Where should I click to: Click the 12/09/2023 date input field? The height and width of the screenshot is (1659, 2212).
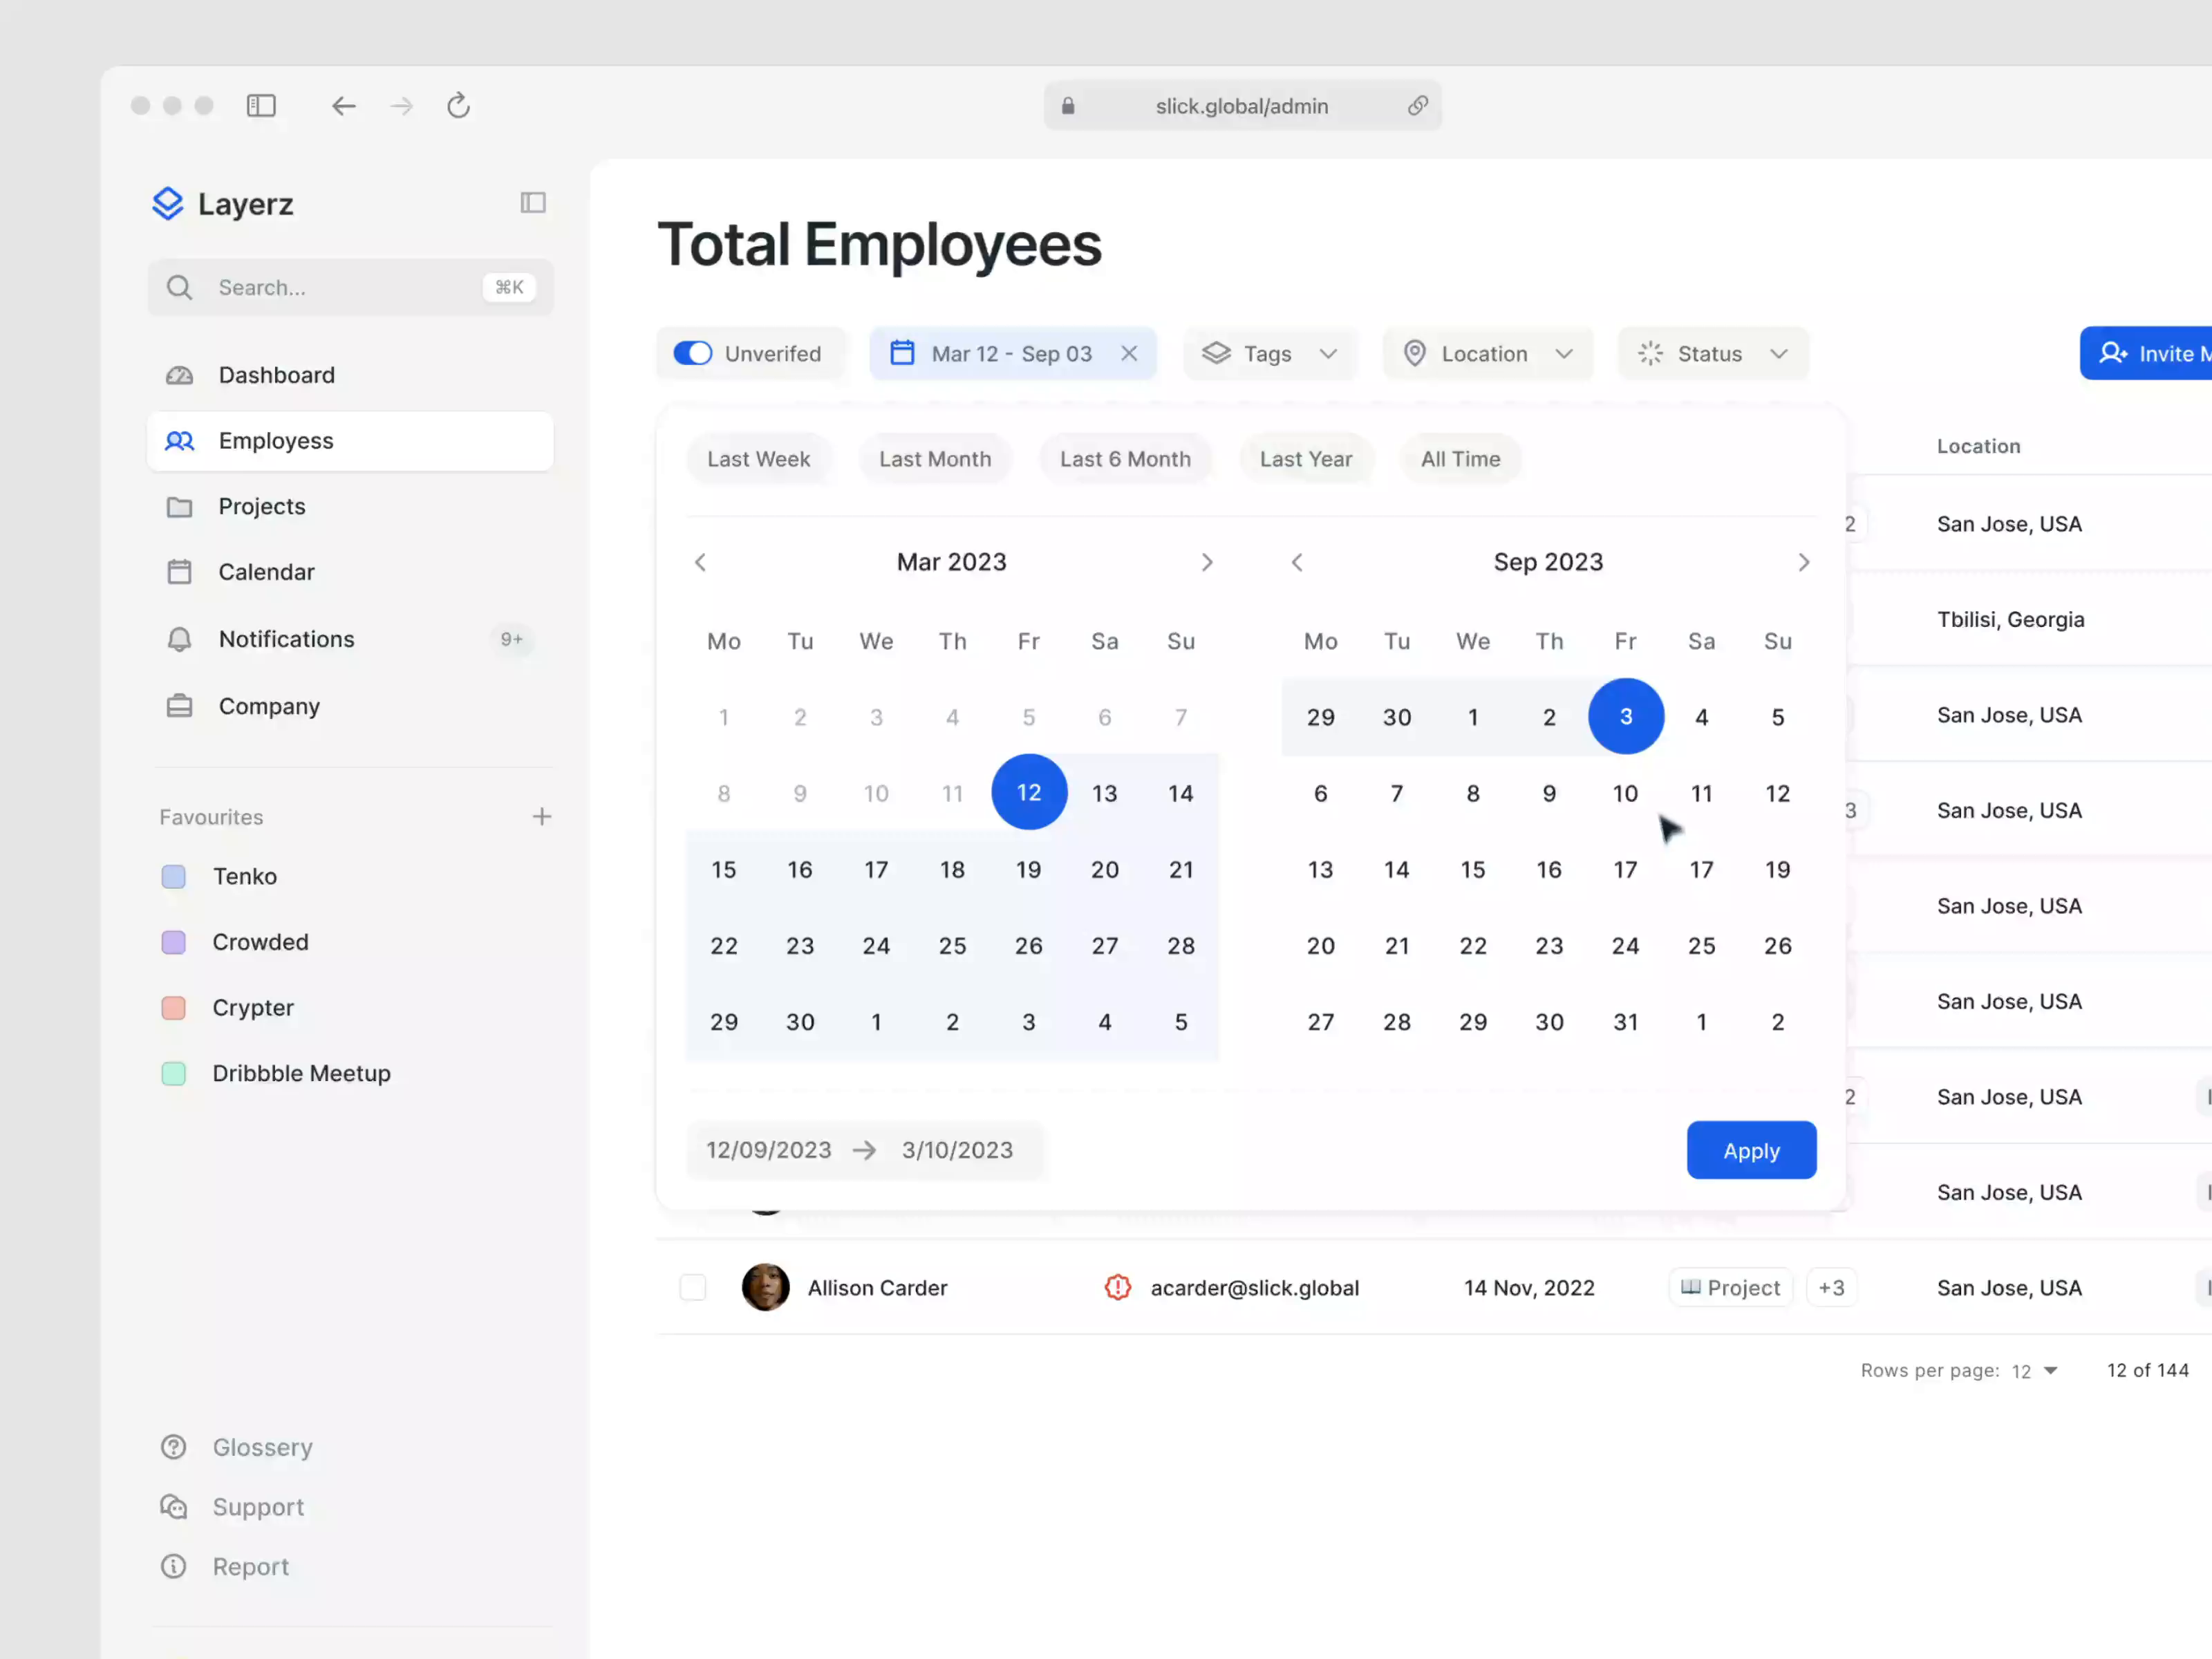point(768,1150)
